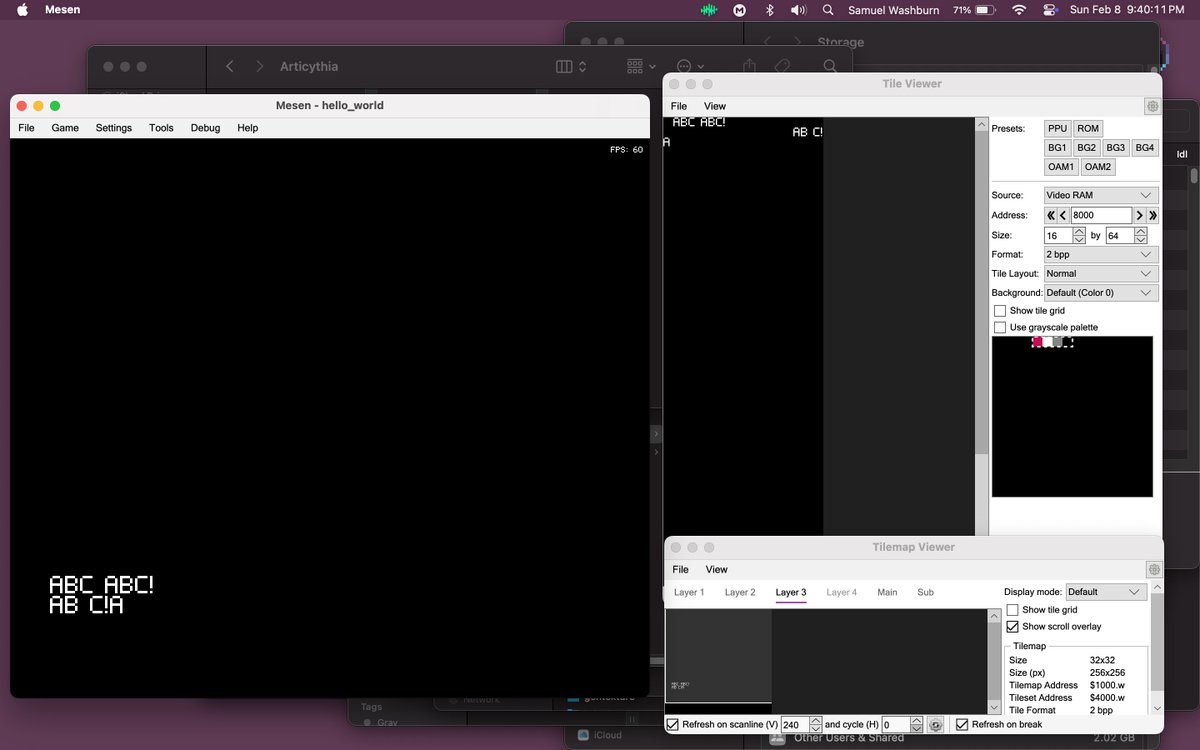1200x750 pixels.
Task: Click the round M menu bar icon
Action: (740, 10)
